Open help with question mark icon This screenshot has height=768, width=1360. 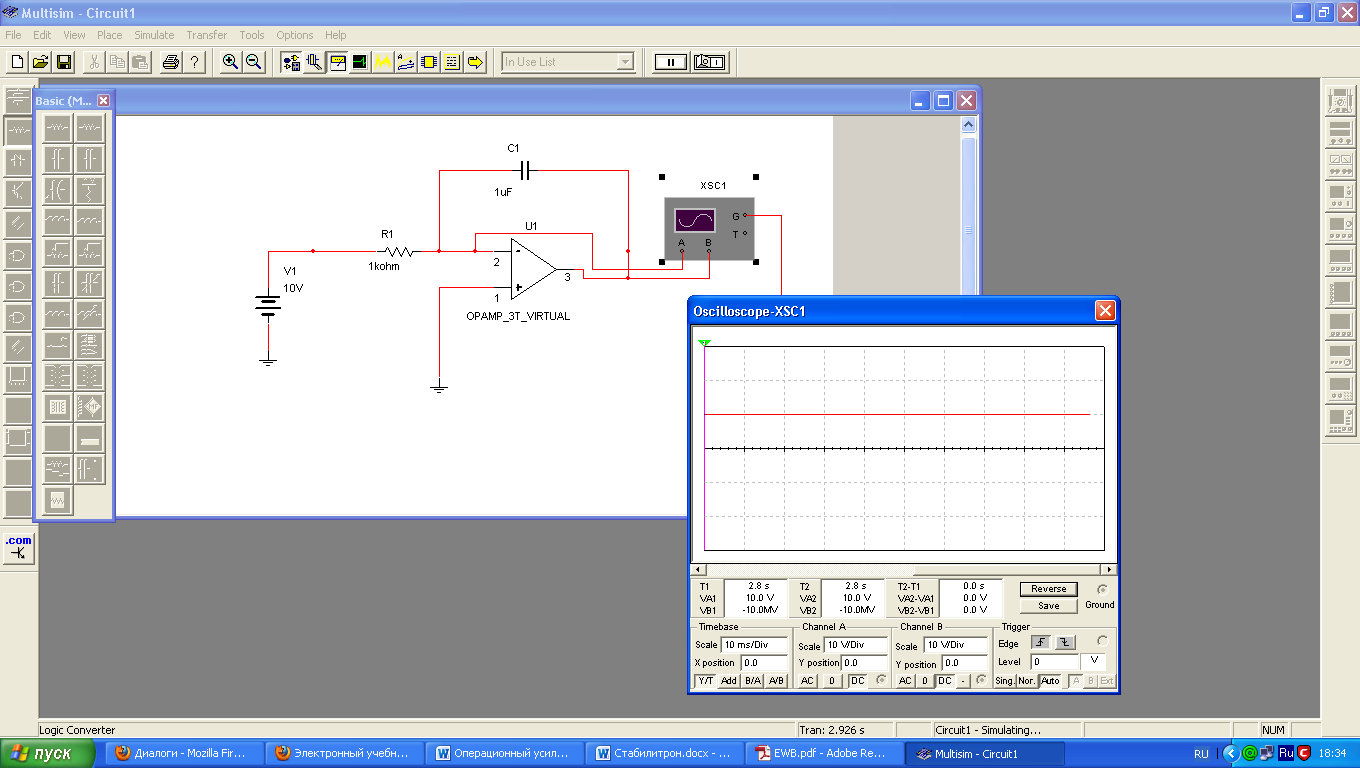click(x=194, y=62)
